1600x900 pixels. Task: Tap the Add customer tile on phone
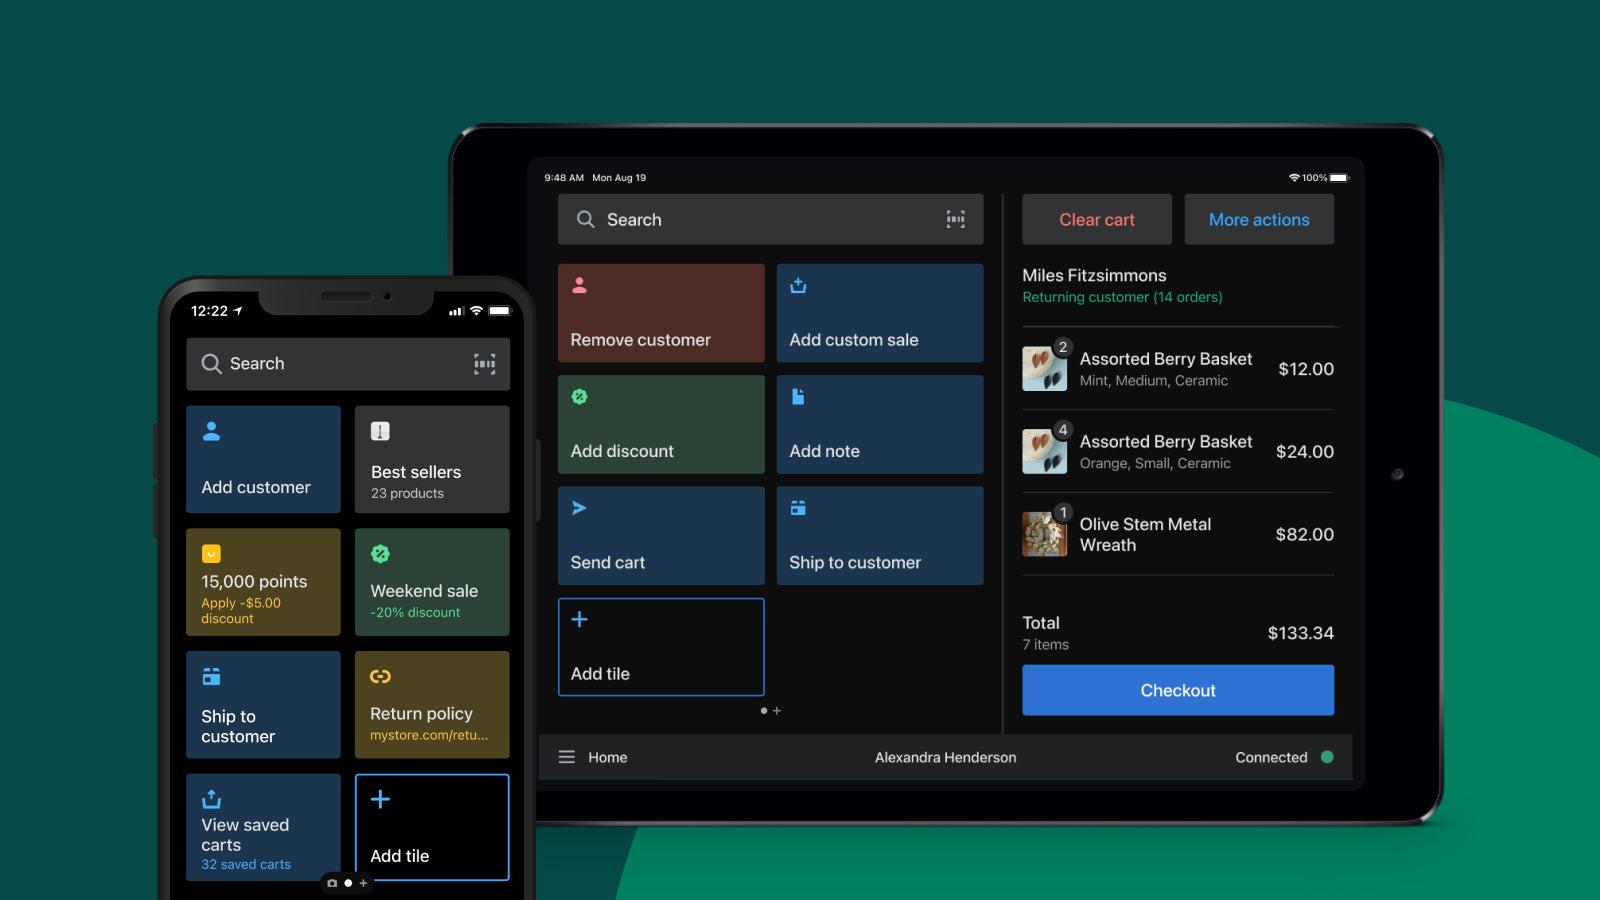[x=263, y=459]
